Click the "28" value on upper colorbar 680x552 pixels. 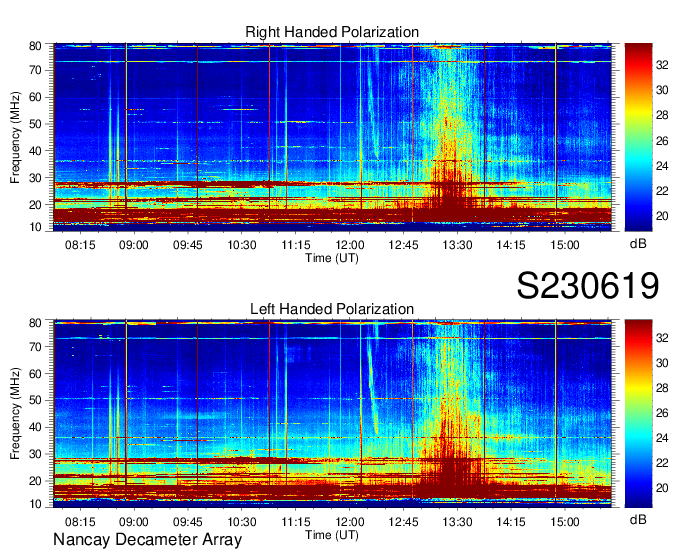point(662,115)
